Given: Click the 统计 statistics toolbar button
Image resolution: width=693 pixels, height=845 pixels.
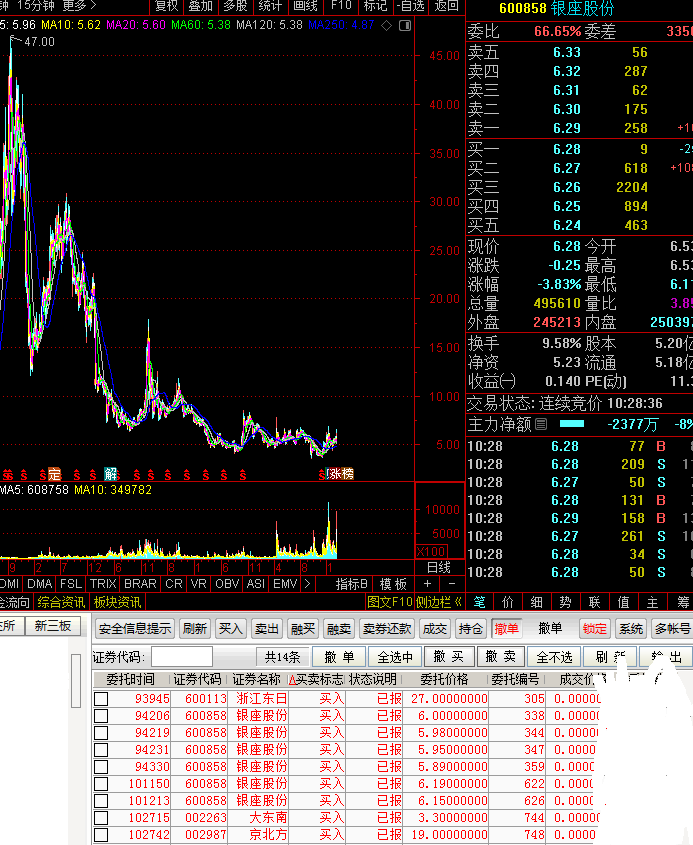Looking at the screenshot, I should (x=271, y=6).
